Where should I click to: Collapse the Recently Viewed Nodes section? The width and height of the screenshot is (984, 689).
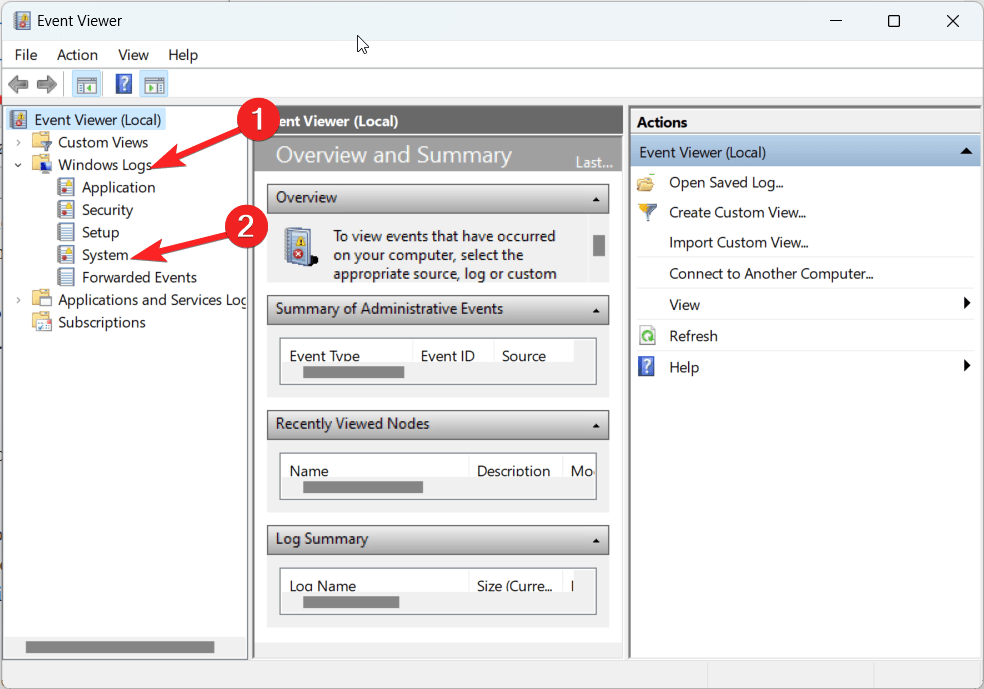[596, 426]
